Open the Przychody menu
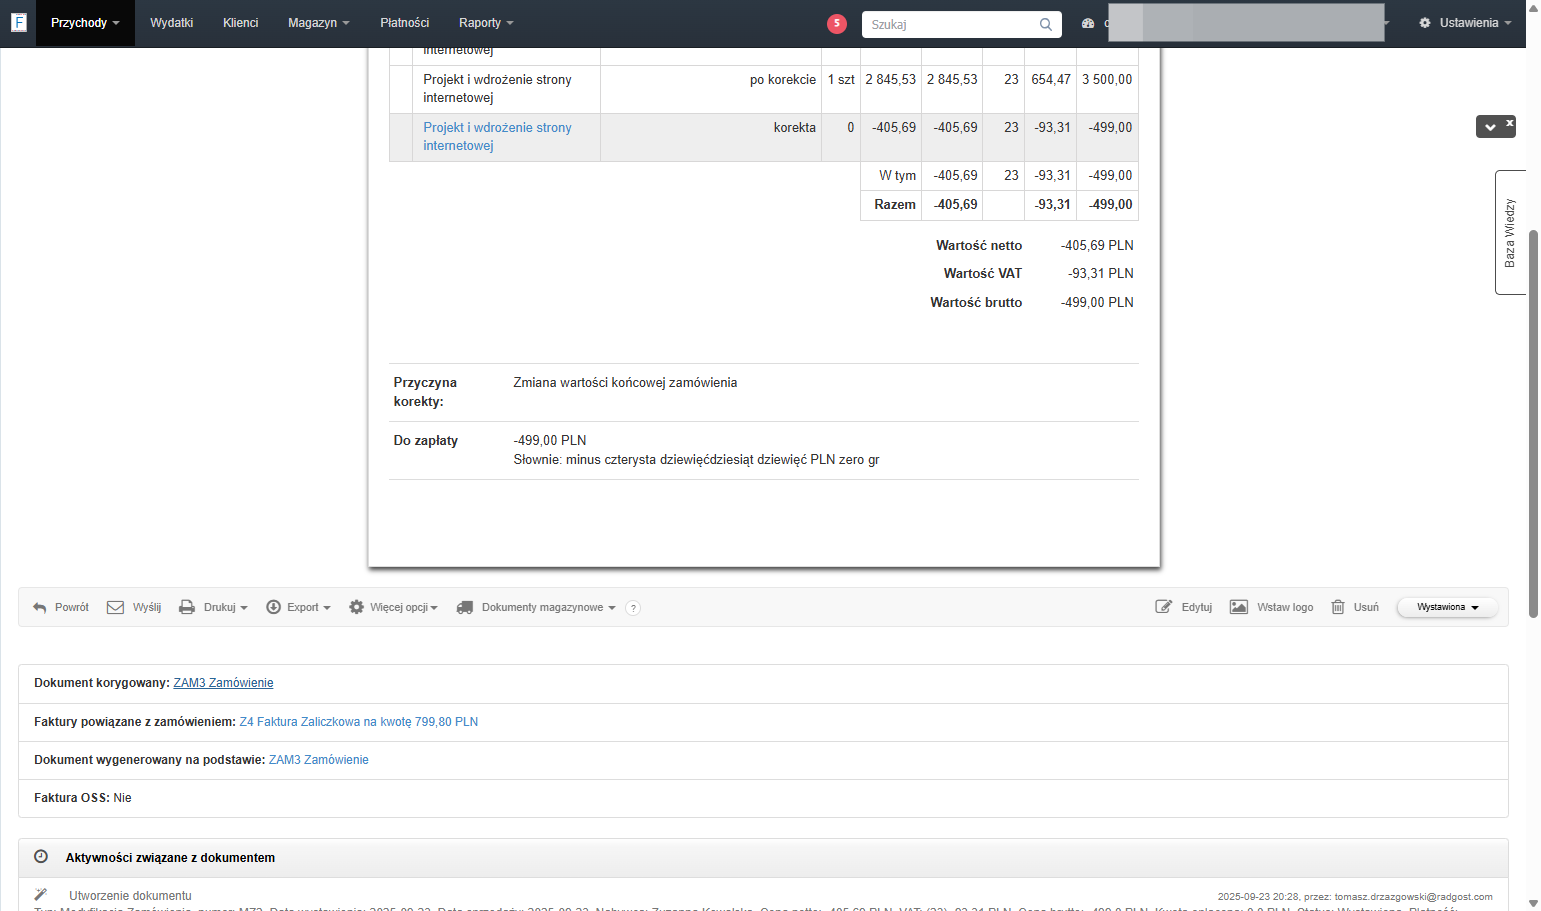 85,23
